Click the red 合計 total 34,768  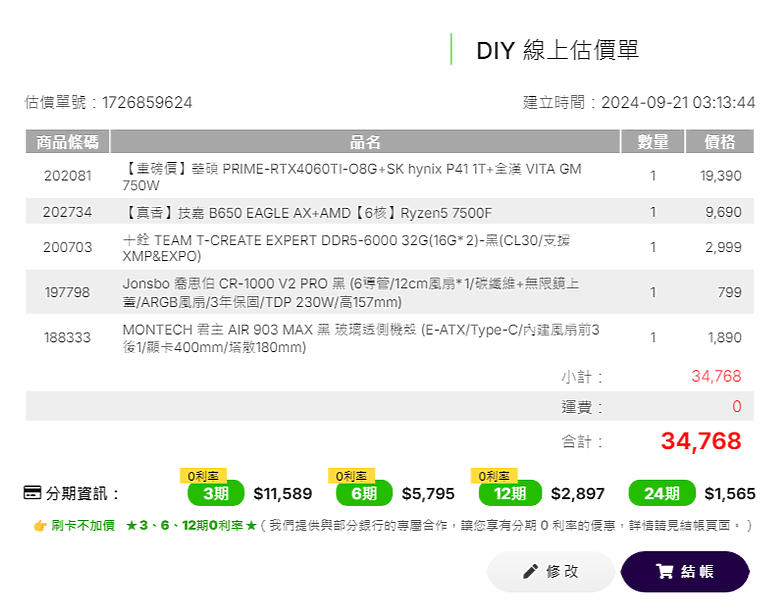point(701,441)
